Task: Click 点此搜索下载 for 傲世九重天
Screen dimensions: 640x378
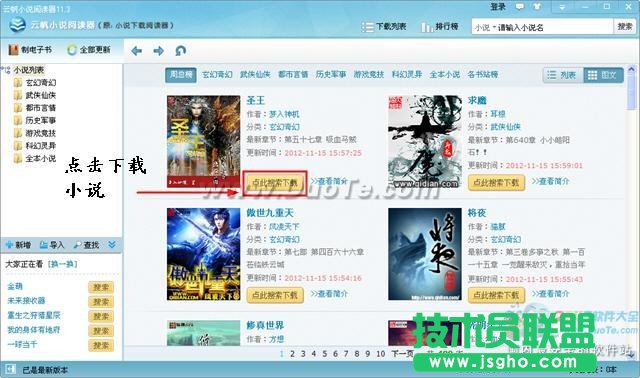Action: pyautogui.click(x=275, y=295)
